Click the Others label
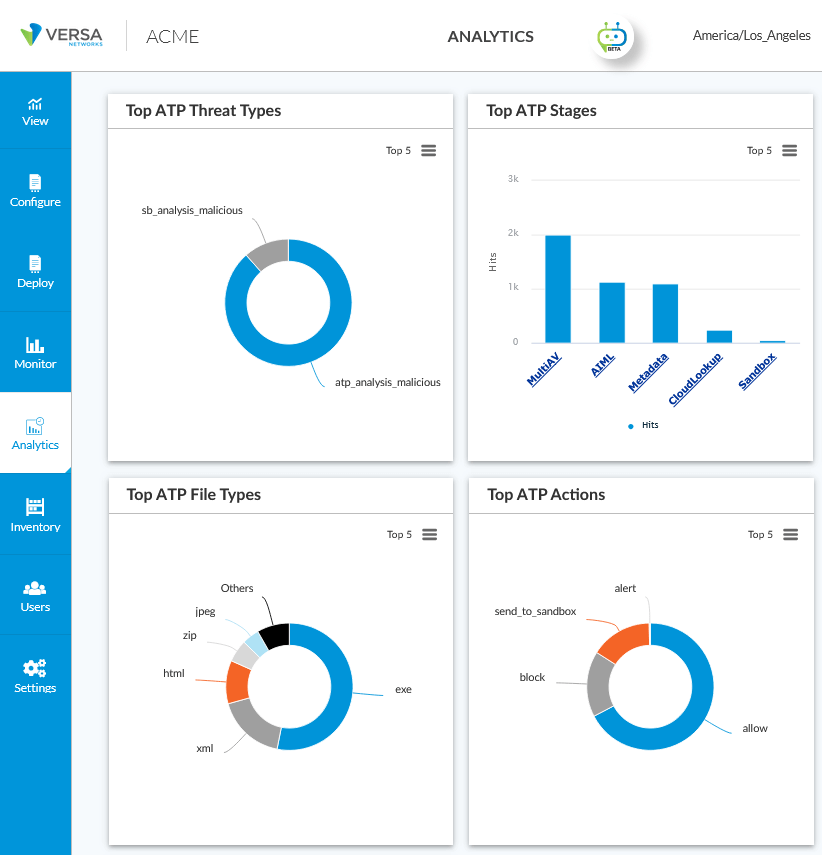The image size is (822, 855). (x=237, y=588)
